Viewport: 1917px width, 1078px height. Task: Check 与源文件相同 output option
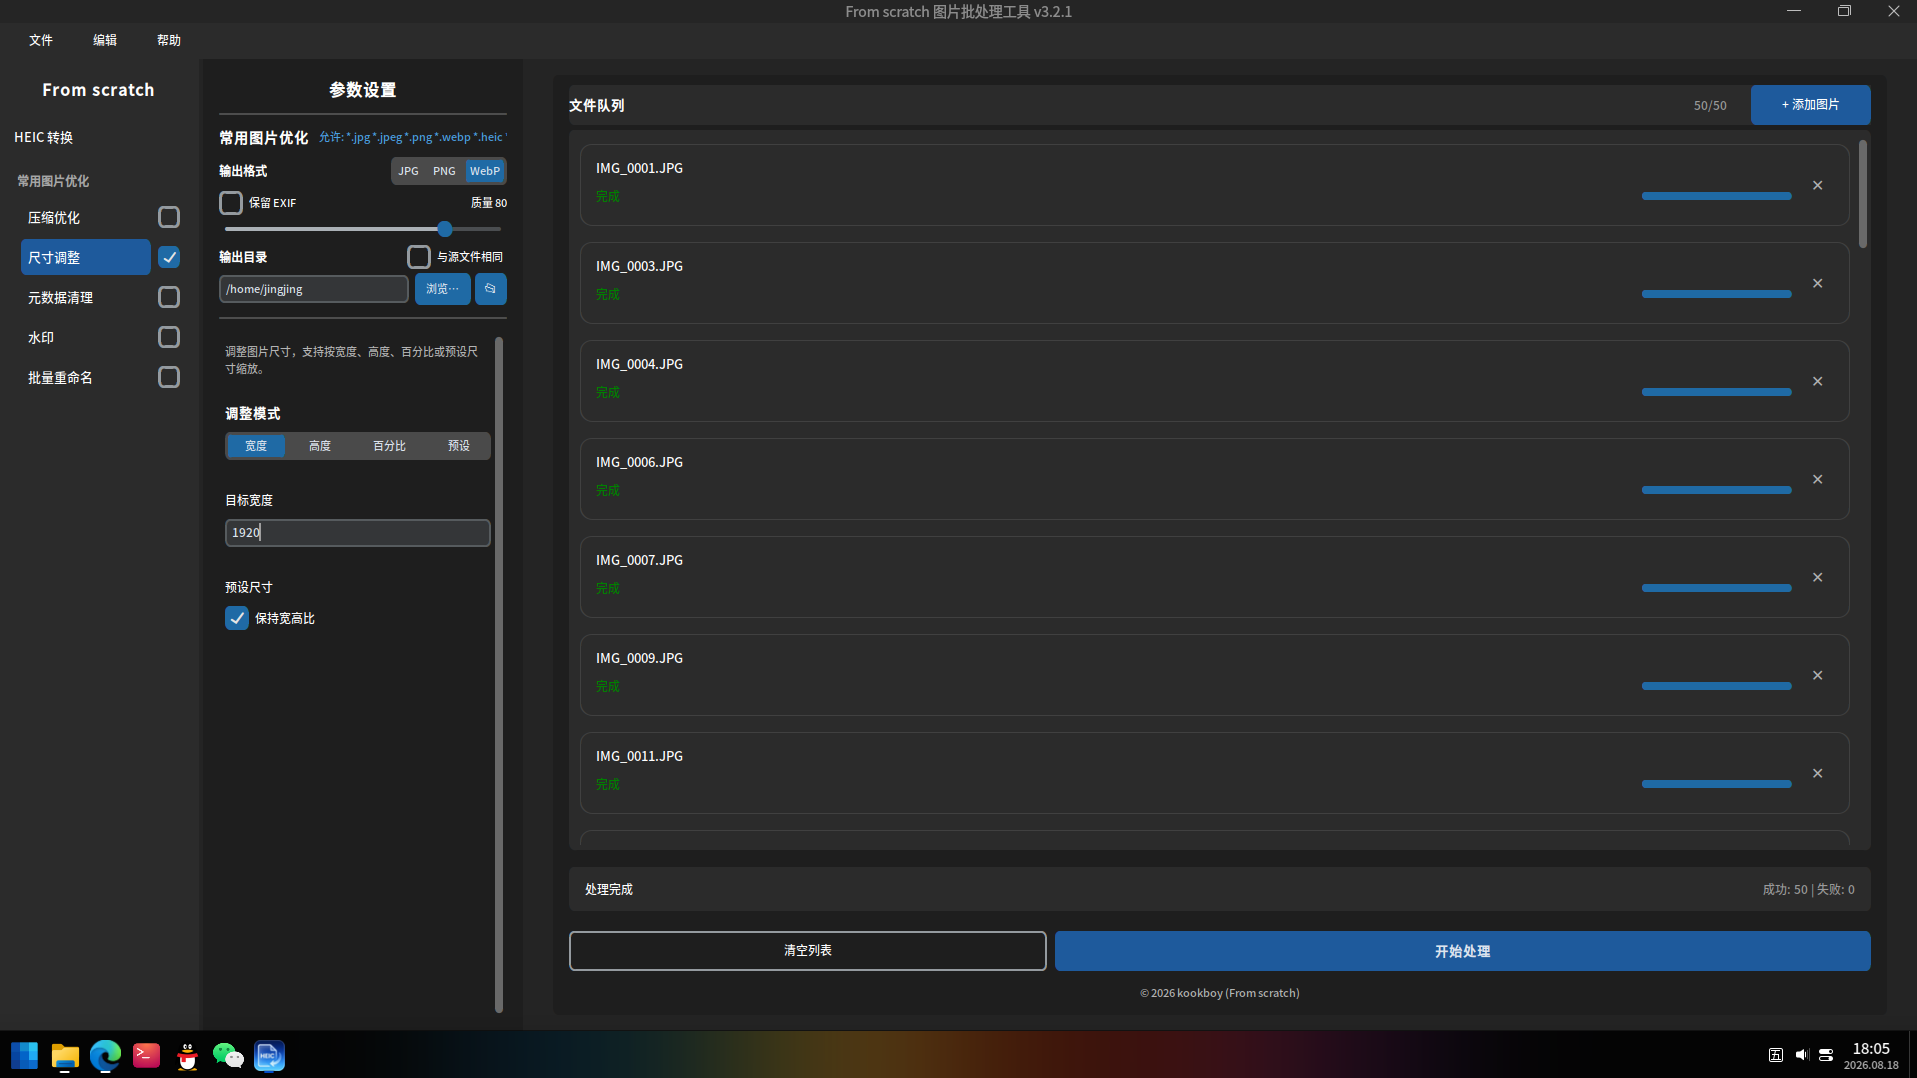(419, 257)
